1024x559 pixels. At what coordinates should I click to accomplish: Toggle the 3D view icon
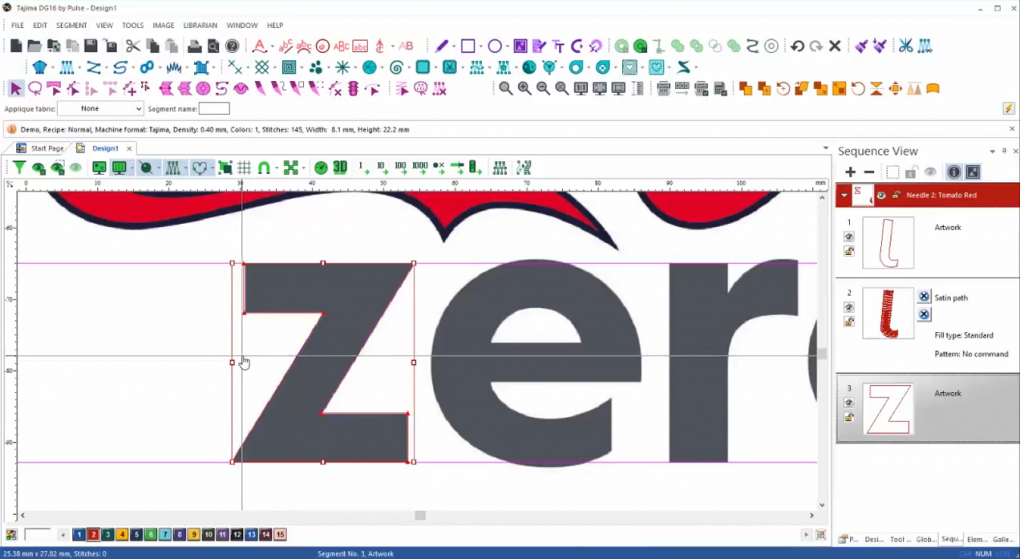pyautogui.click(x=340, y=168)
